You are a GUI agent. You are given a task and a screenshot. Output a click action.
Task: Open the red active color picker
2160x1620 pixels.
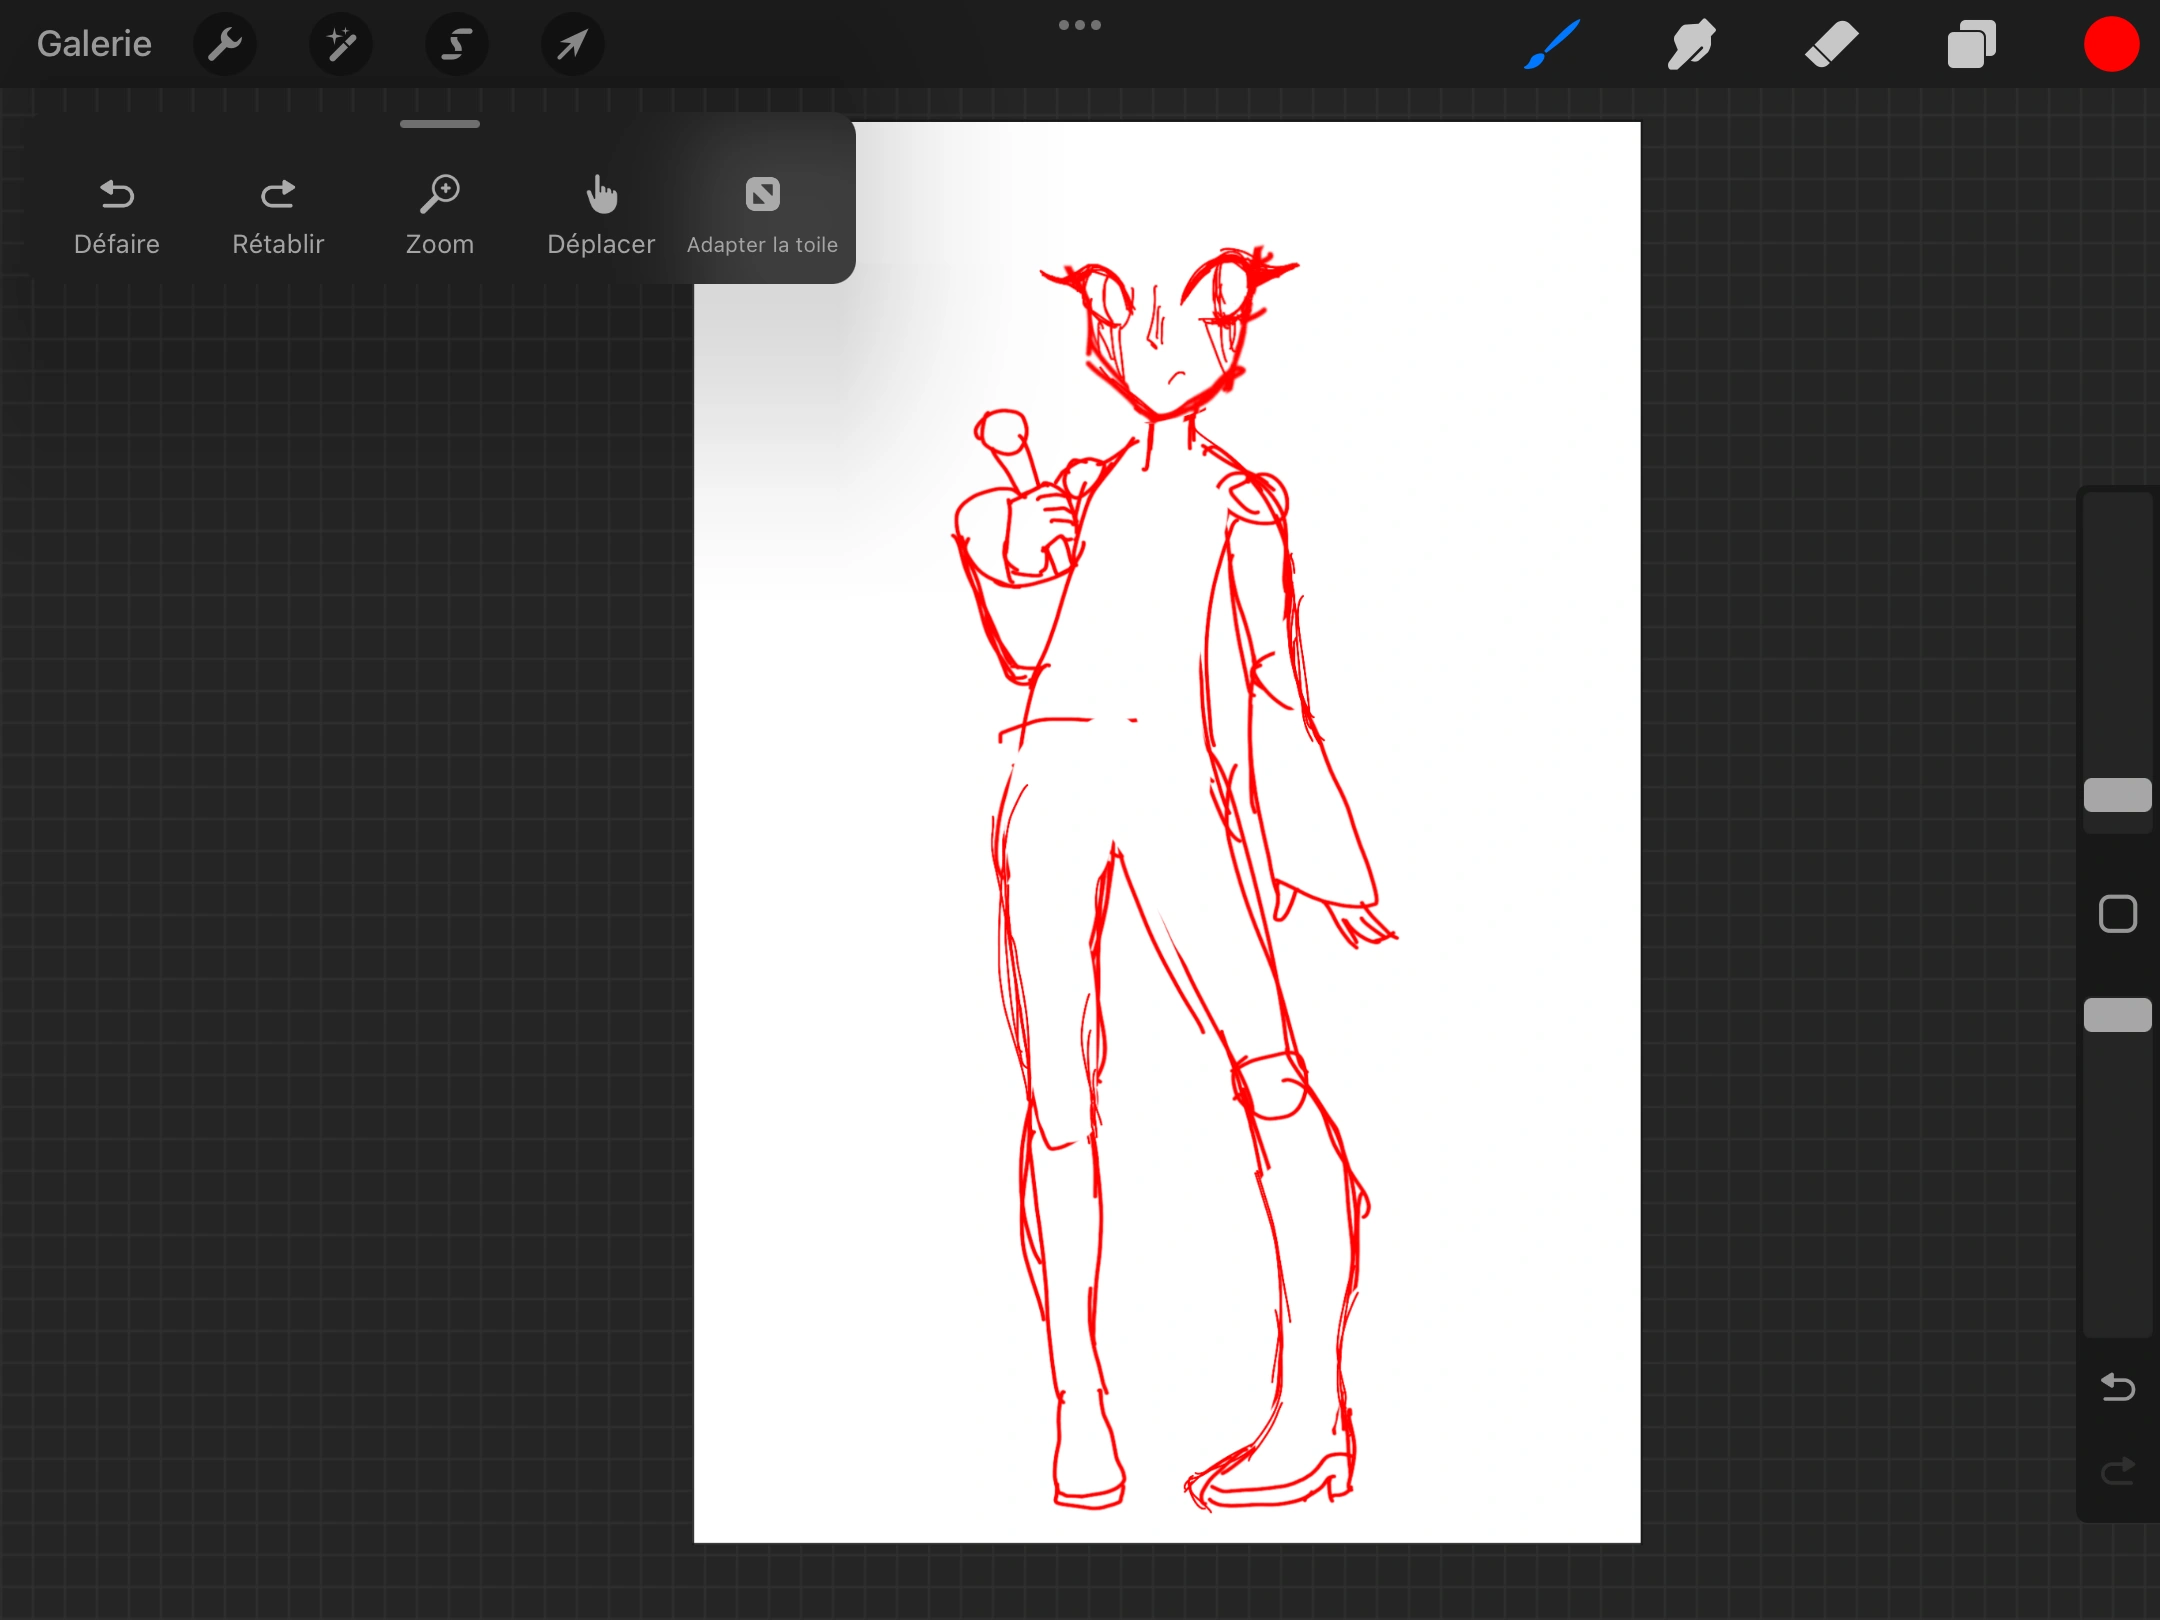[2111, 44]
